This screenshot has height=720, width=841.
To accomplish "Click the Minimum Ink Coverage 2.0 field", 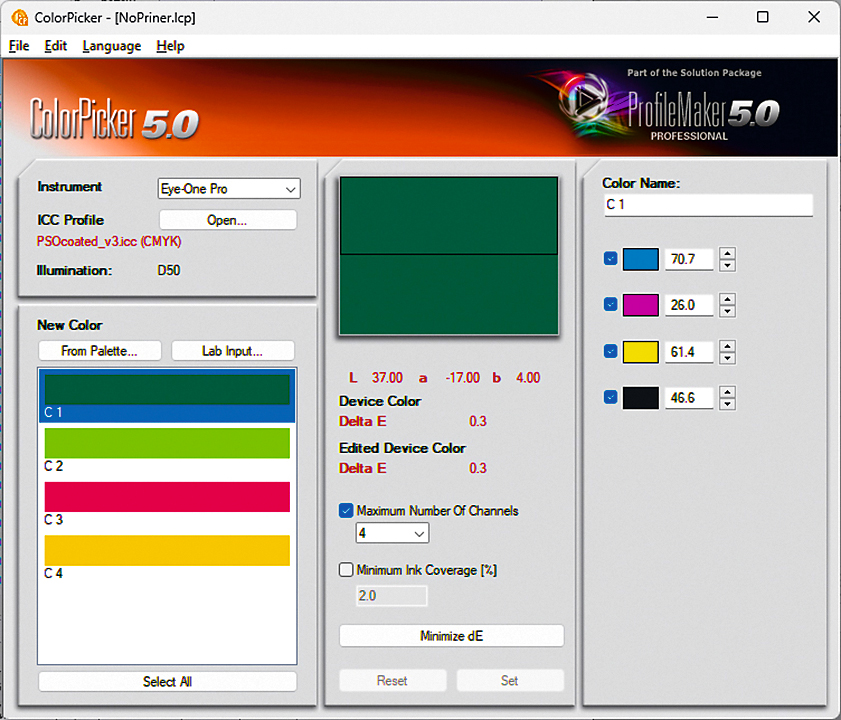I will [392, 596].
